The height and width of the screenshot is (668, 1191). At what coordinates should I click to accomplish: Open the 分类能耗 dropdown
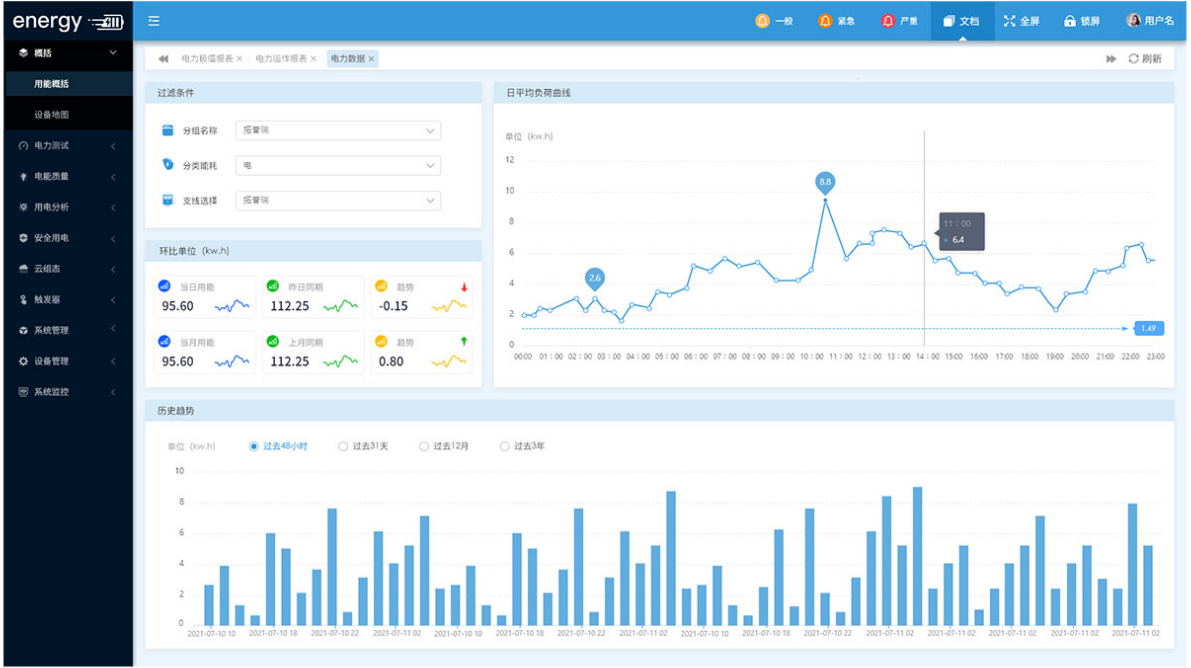(338, 165)
